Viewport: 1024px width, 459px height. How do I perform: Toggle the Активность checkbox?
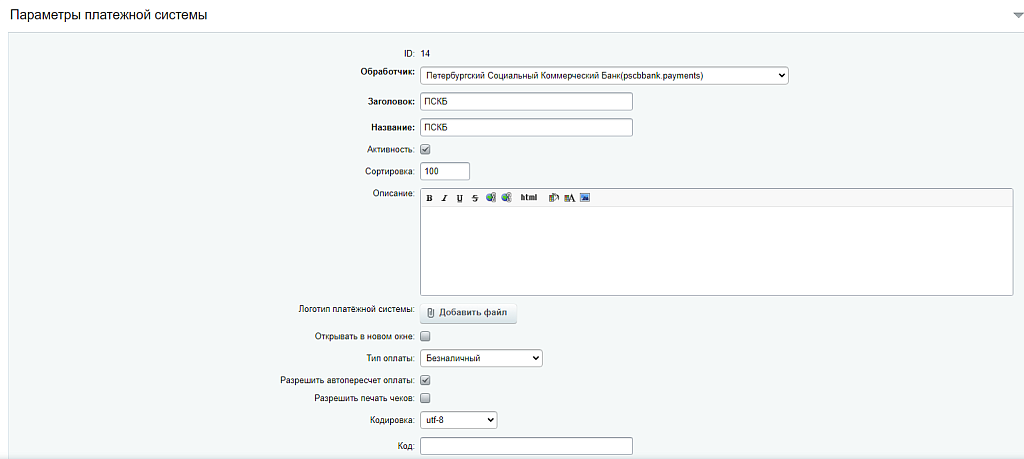pyautogui.click(x=425, y=149)
